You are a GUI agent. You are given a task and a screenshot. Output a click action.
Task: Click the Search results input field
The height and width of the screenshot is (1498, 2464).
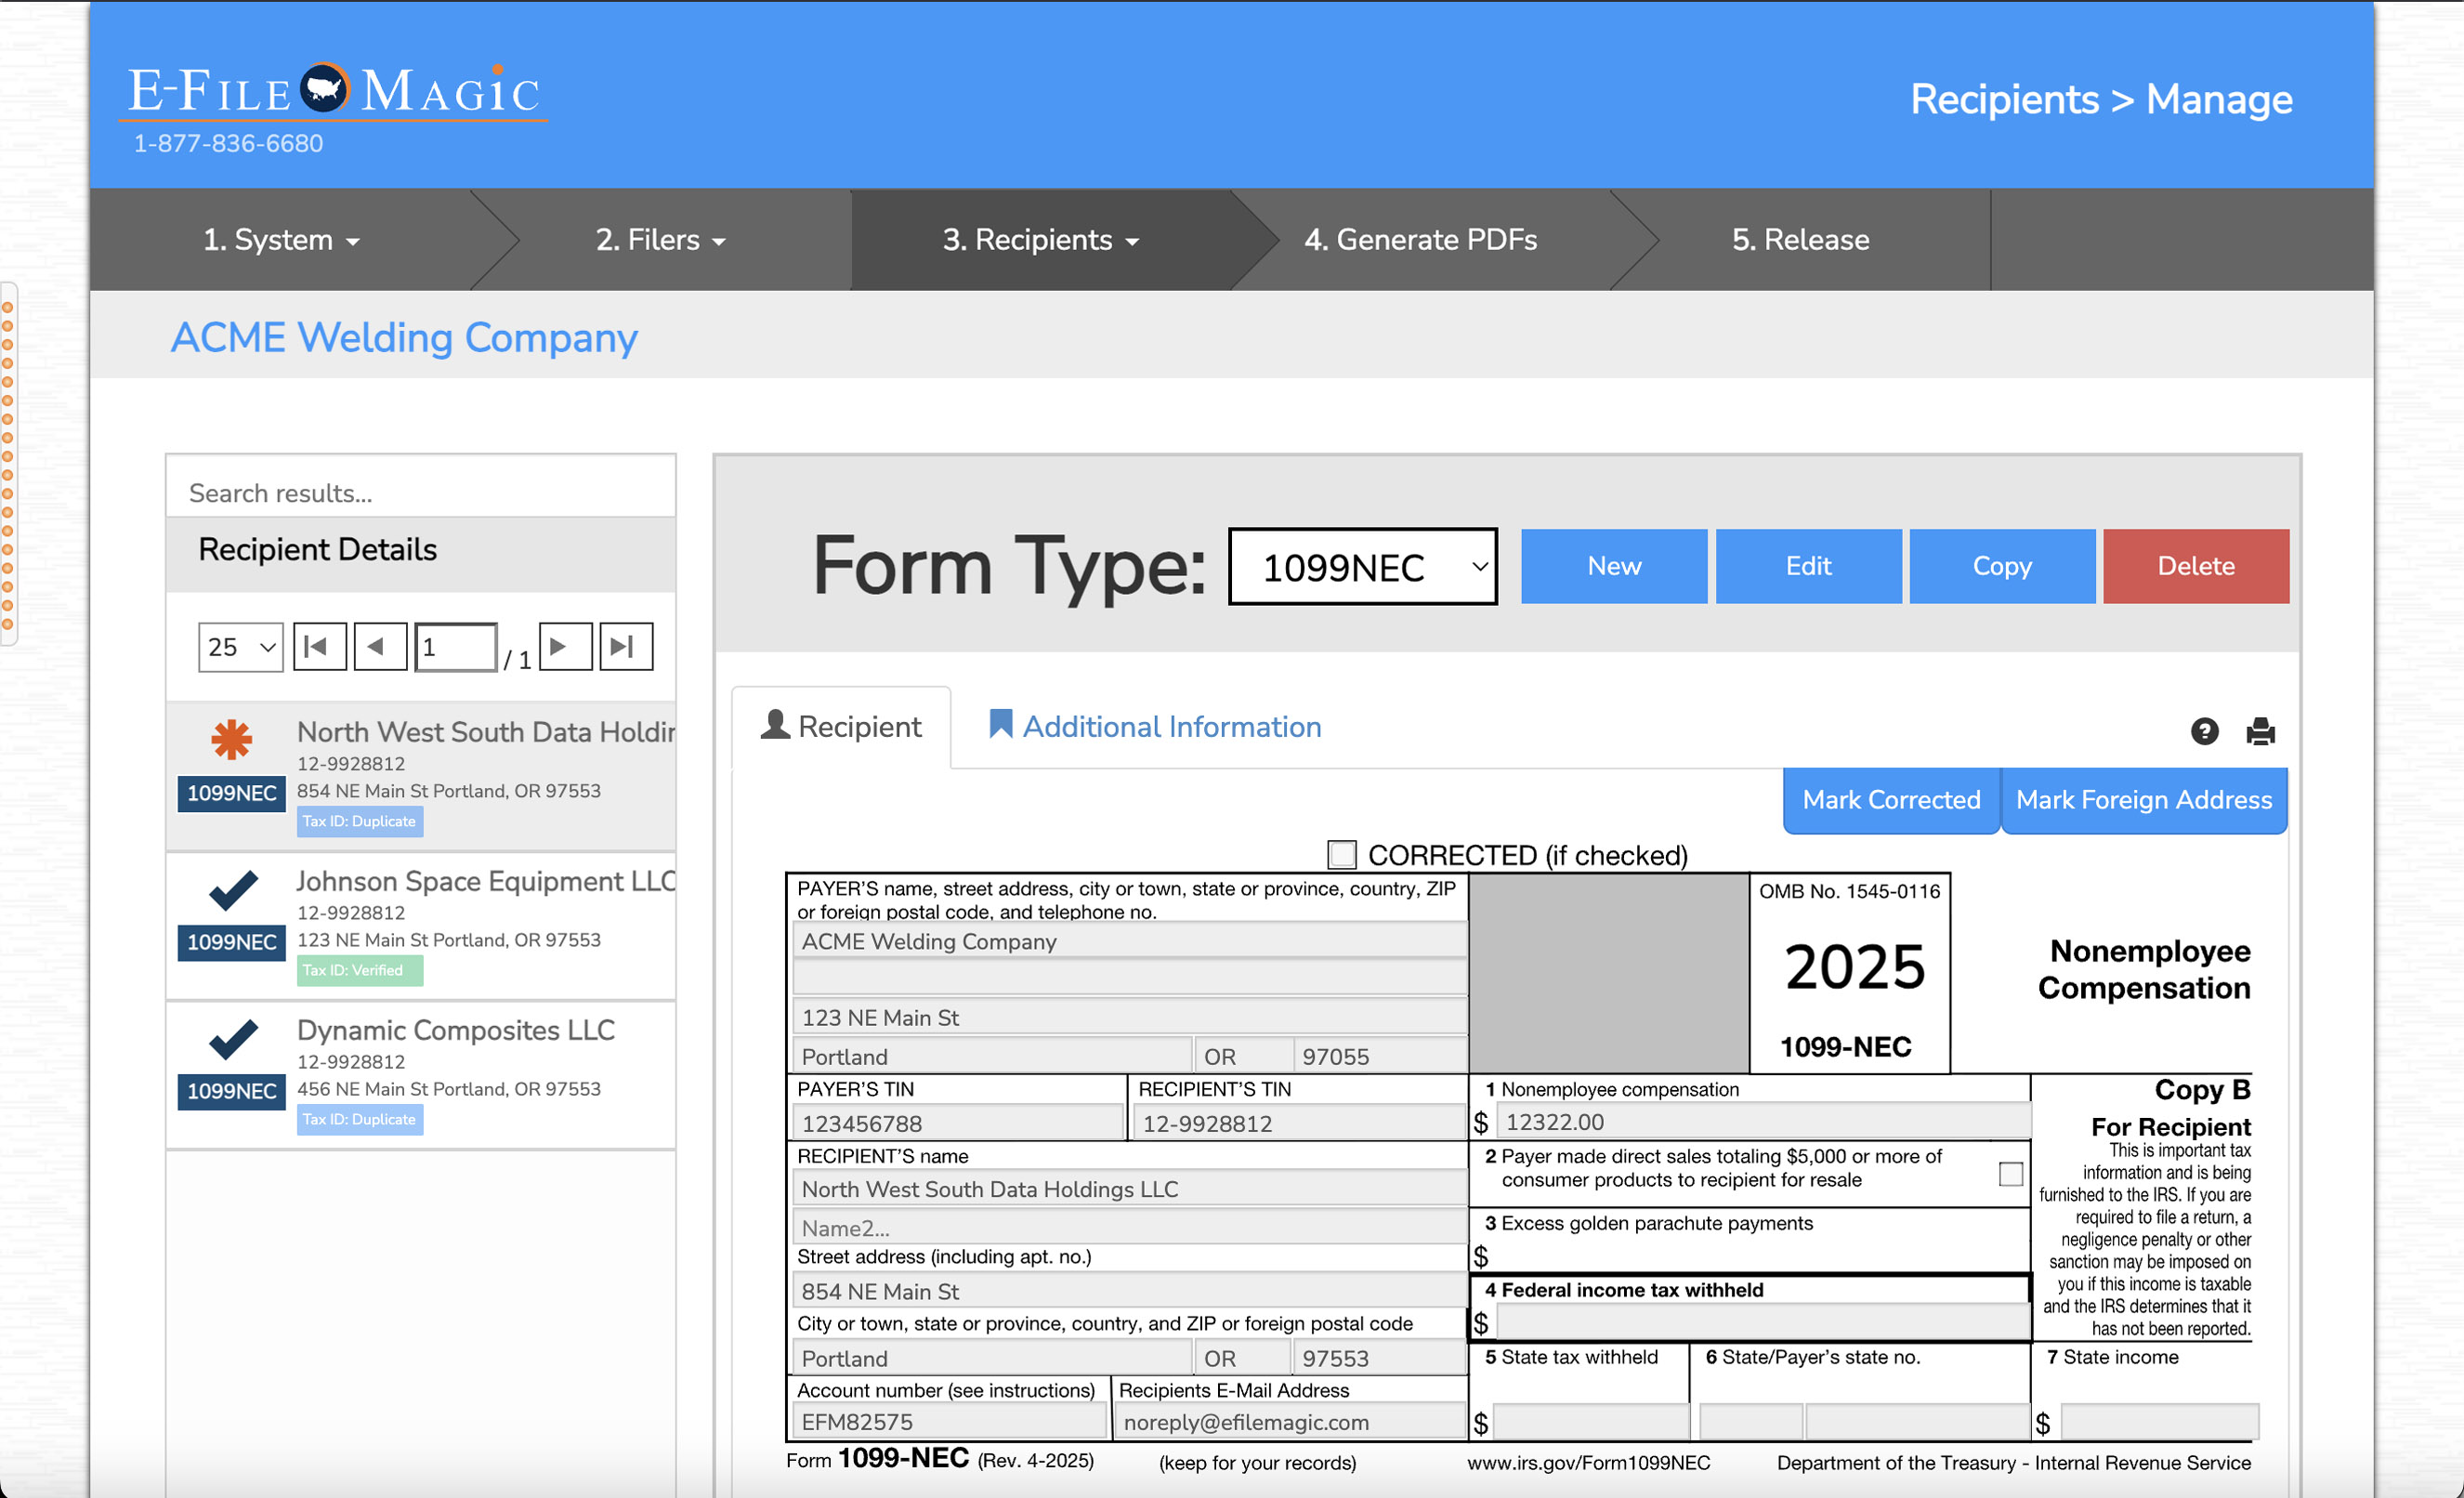[420, 493]
